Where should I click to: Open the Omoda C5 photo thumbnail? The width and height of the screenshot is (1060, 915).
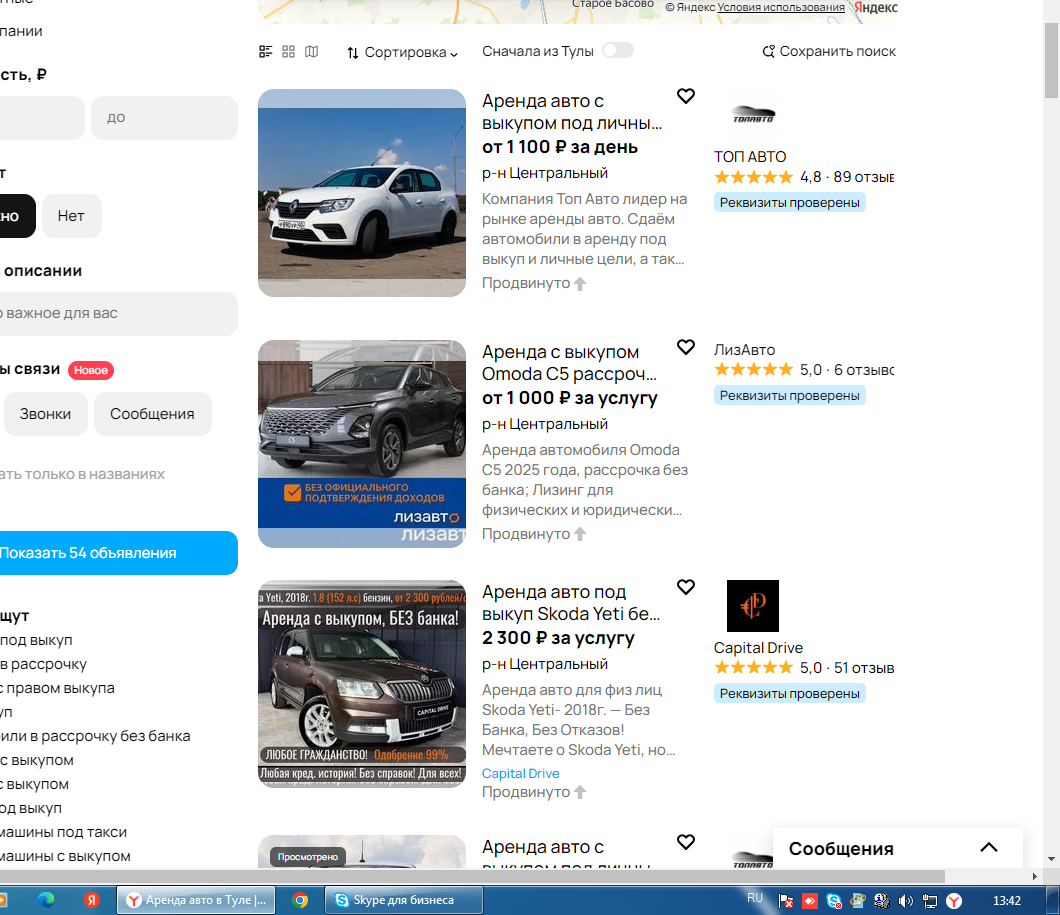click(x=362, y=444)
